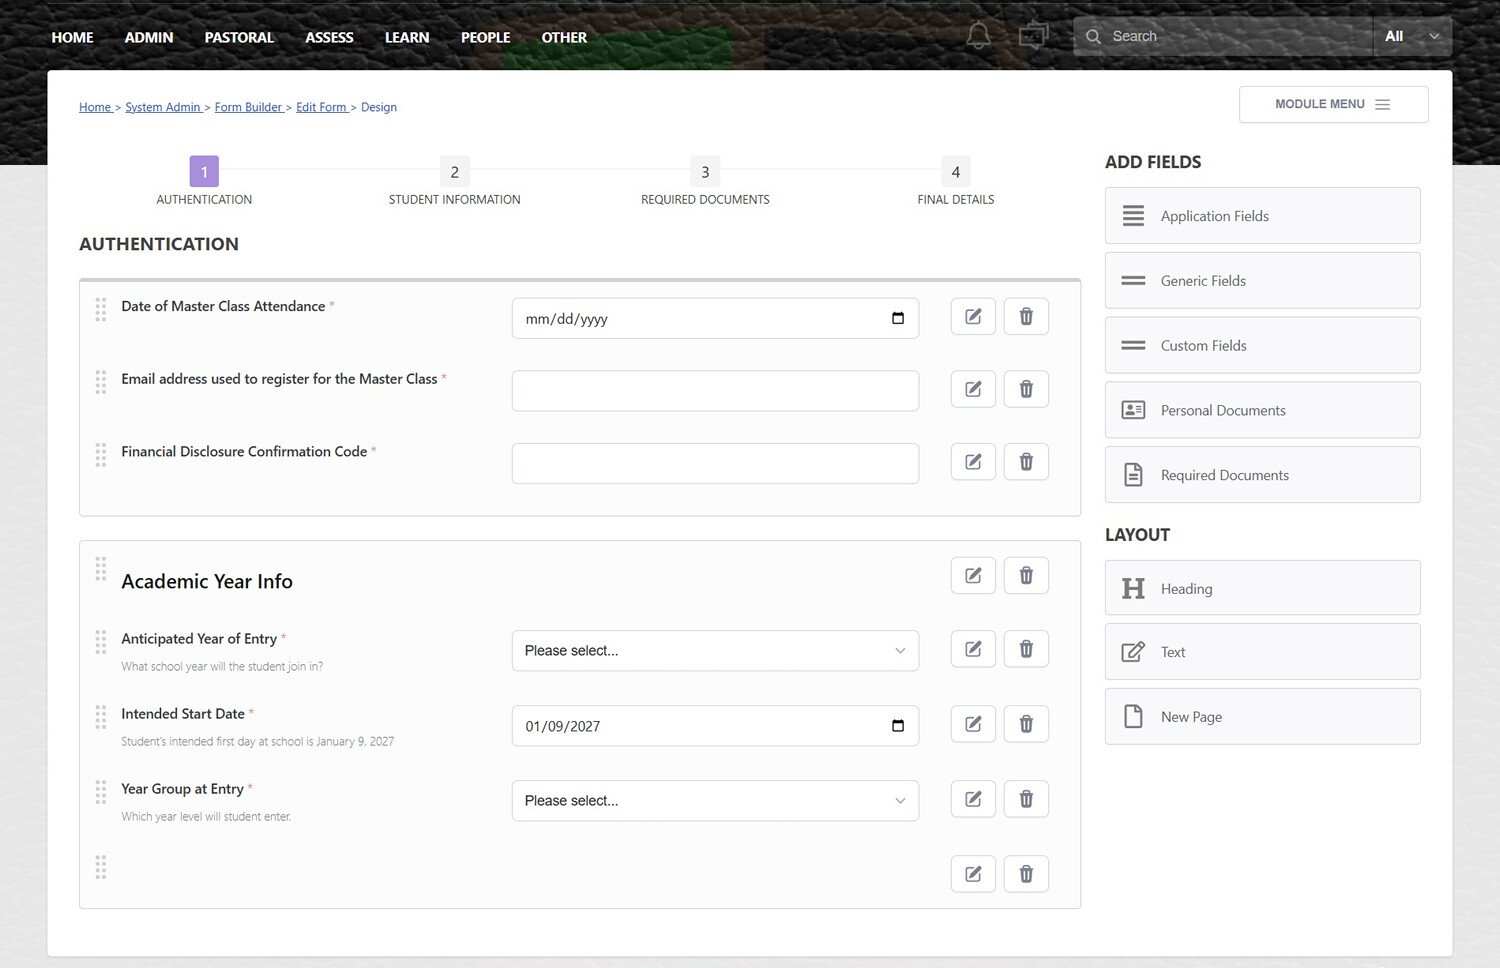Edit the Year Group at Entry field

click(973, 799)
